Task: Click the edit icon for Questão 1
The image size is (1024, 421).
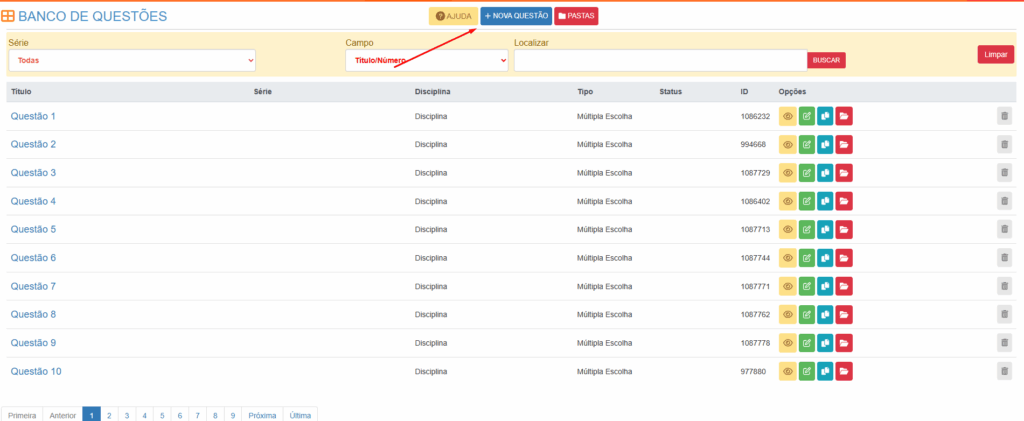Action: point(807,117)
